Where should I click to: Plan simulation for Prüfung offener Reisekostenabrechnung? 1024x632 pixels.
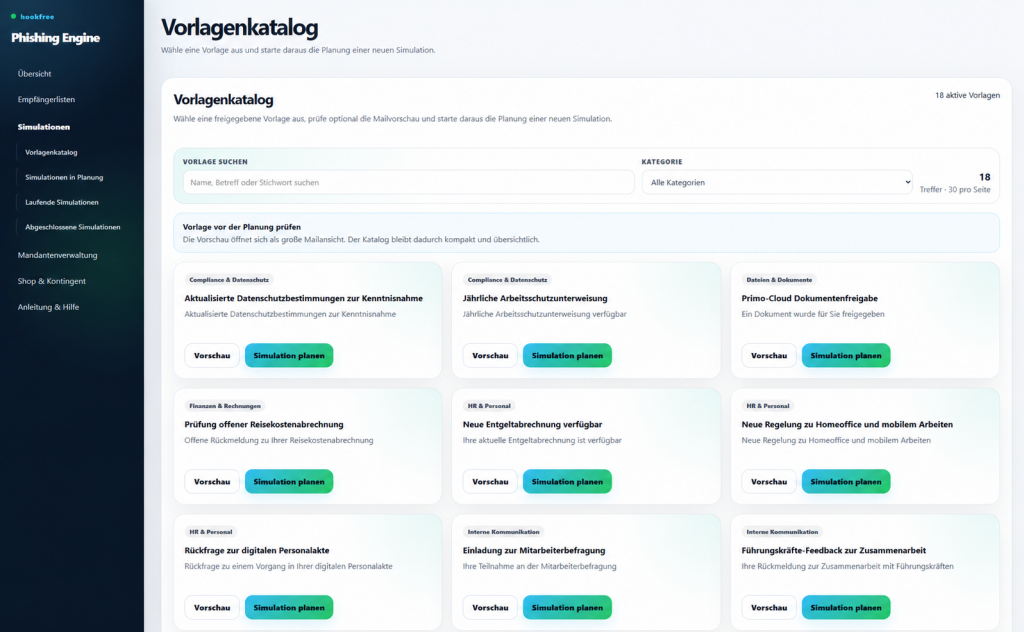289,481
